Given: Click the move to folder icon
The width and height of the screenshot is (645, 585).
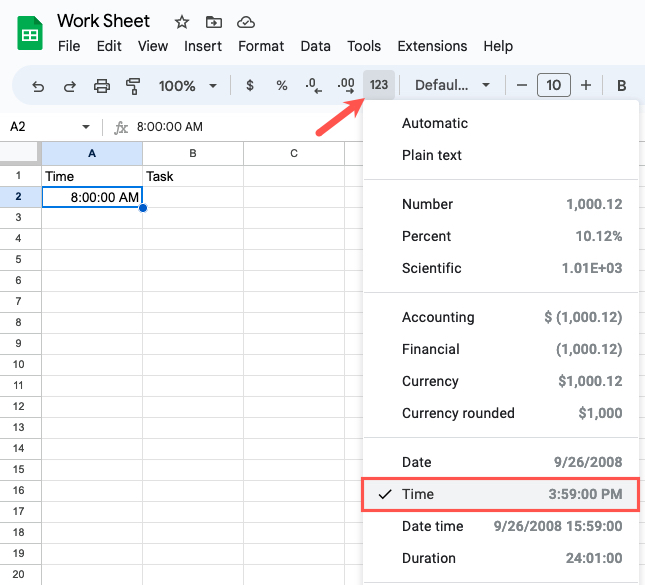Looking at the screenshot, I should pos(213,22).
